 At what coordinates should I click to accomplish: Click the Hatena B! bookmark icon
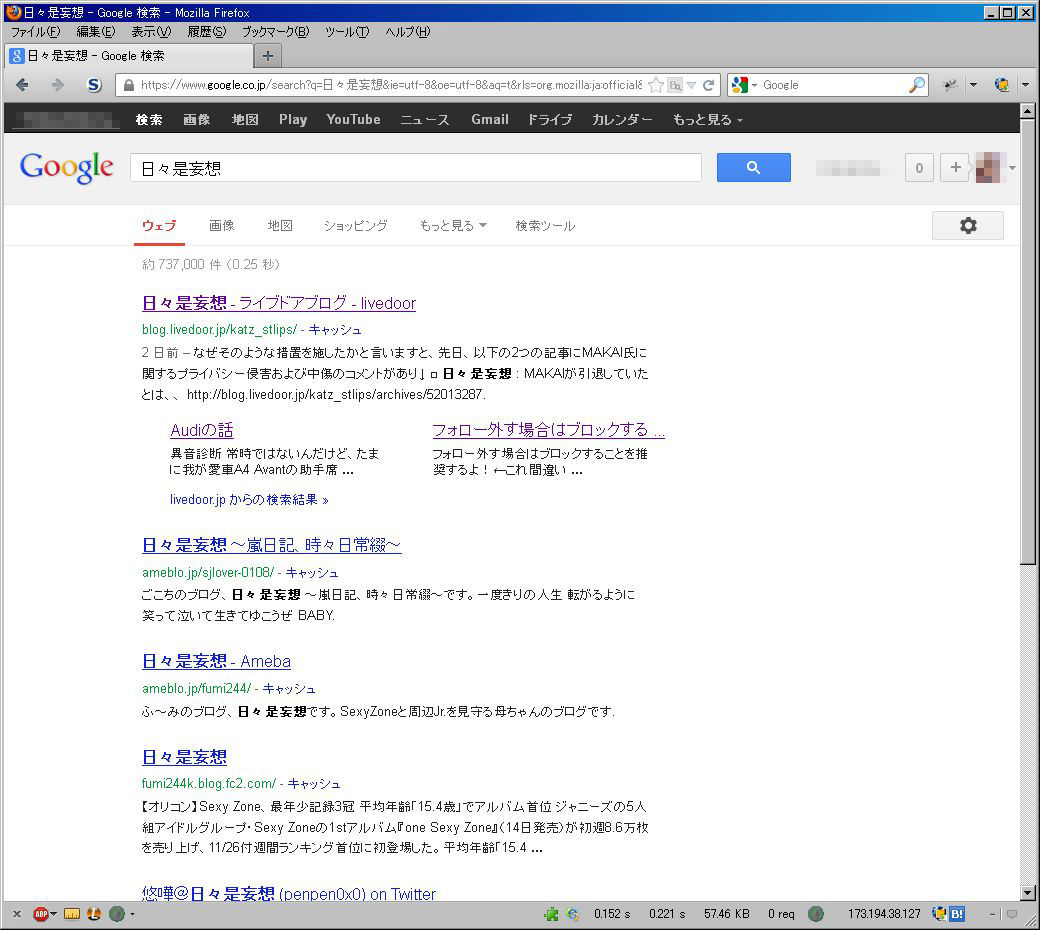point(957,914)
